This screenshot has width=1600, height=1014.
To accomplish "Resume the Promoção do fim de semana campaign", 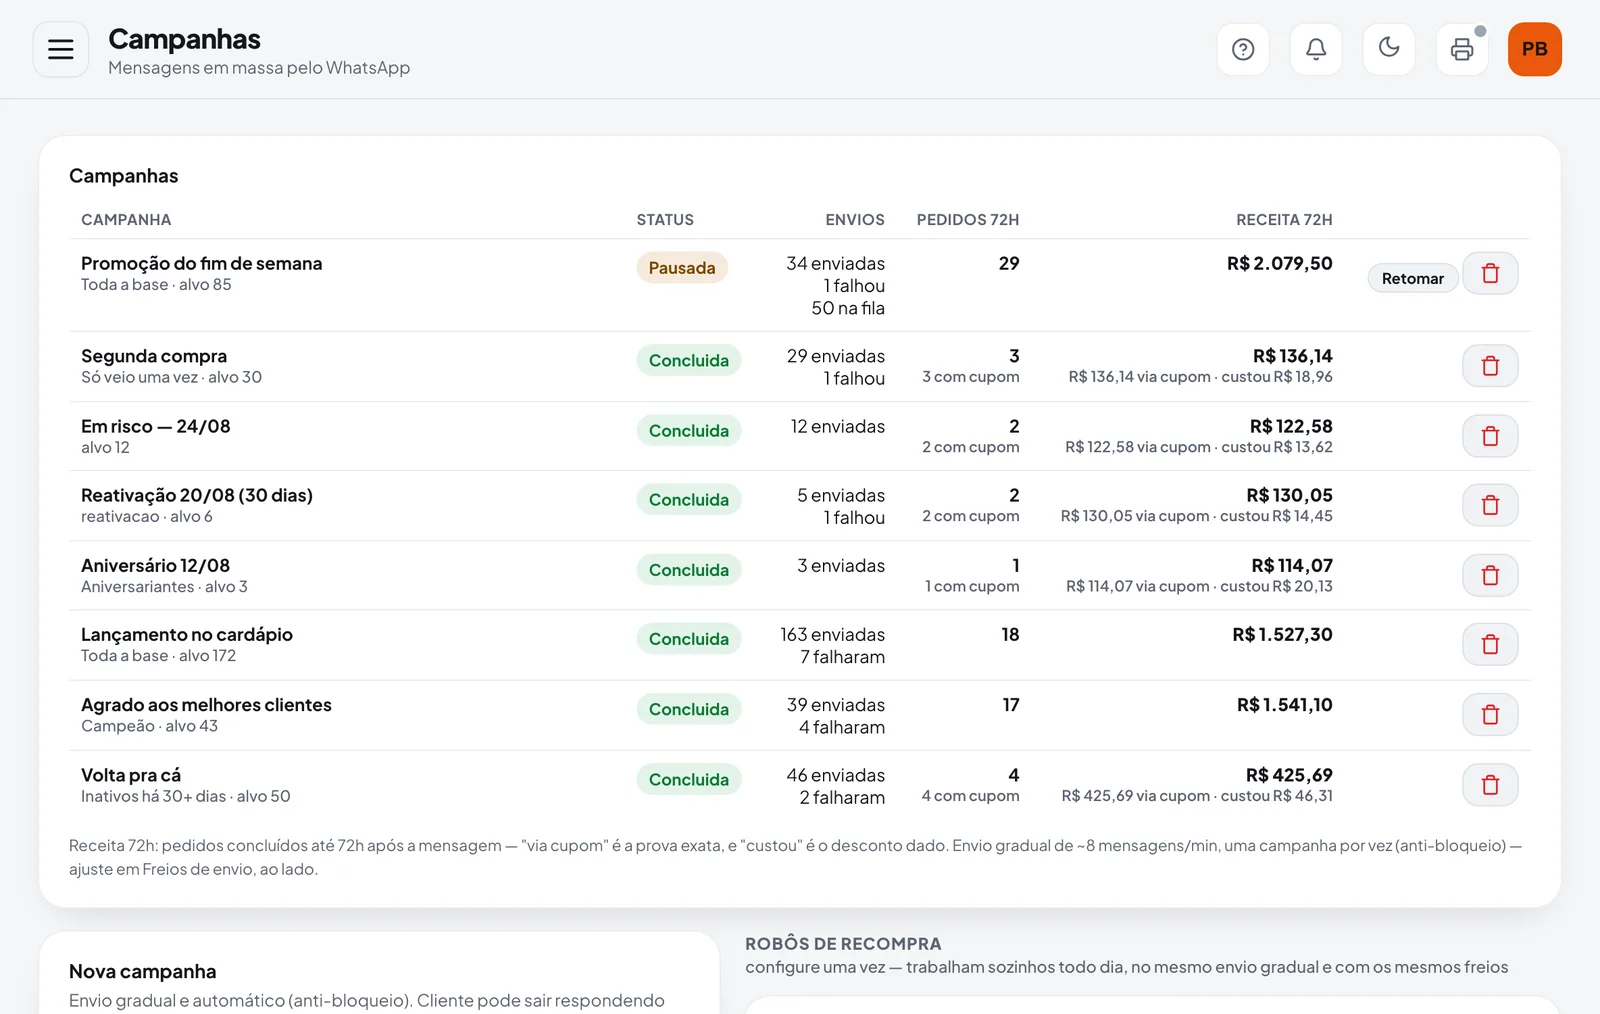I will tap(1413, 278).
